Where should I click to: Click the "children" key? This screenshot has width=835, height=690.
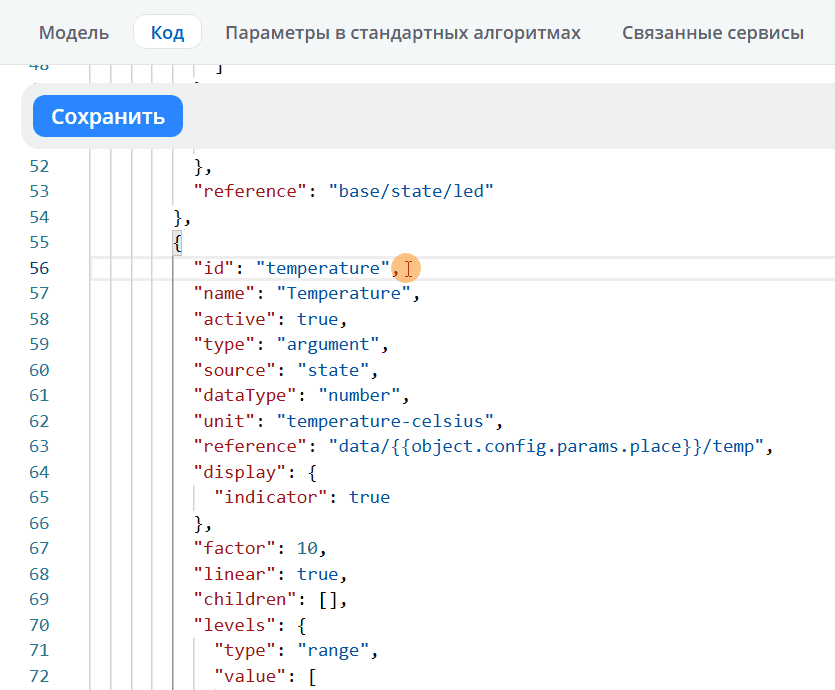tap(244, 600)
